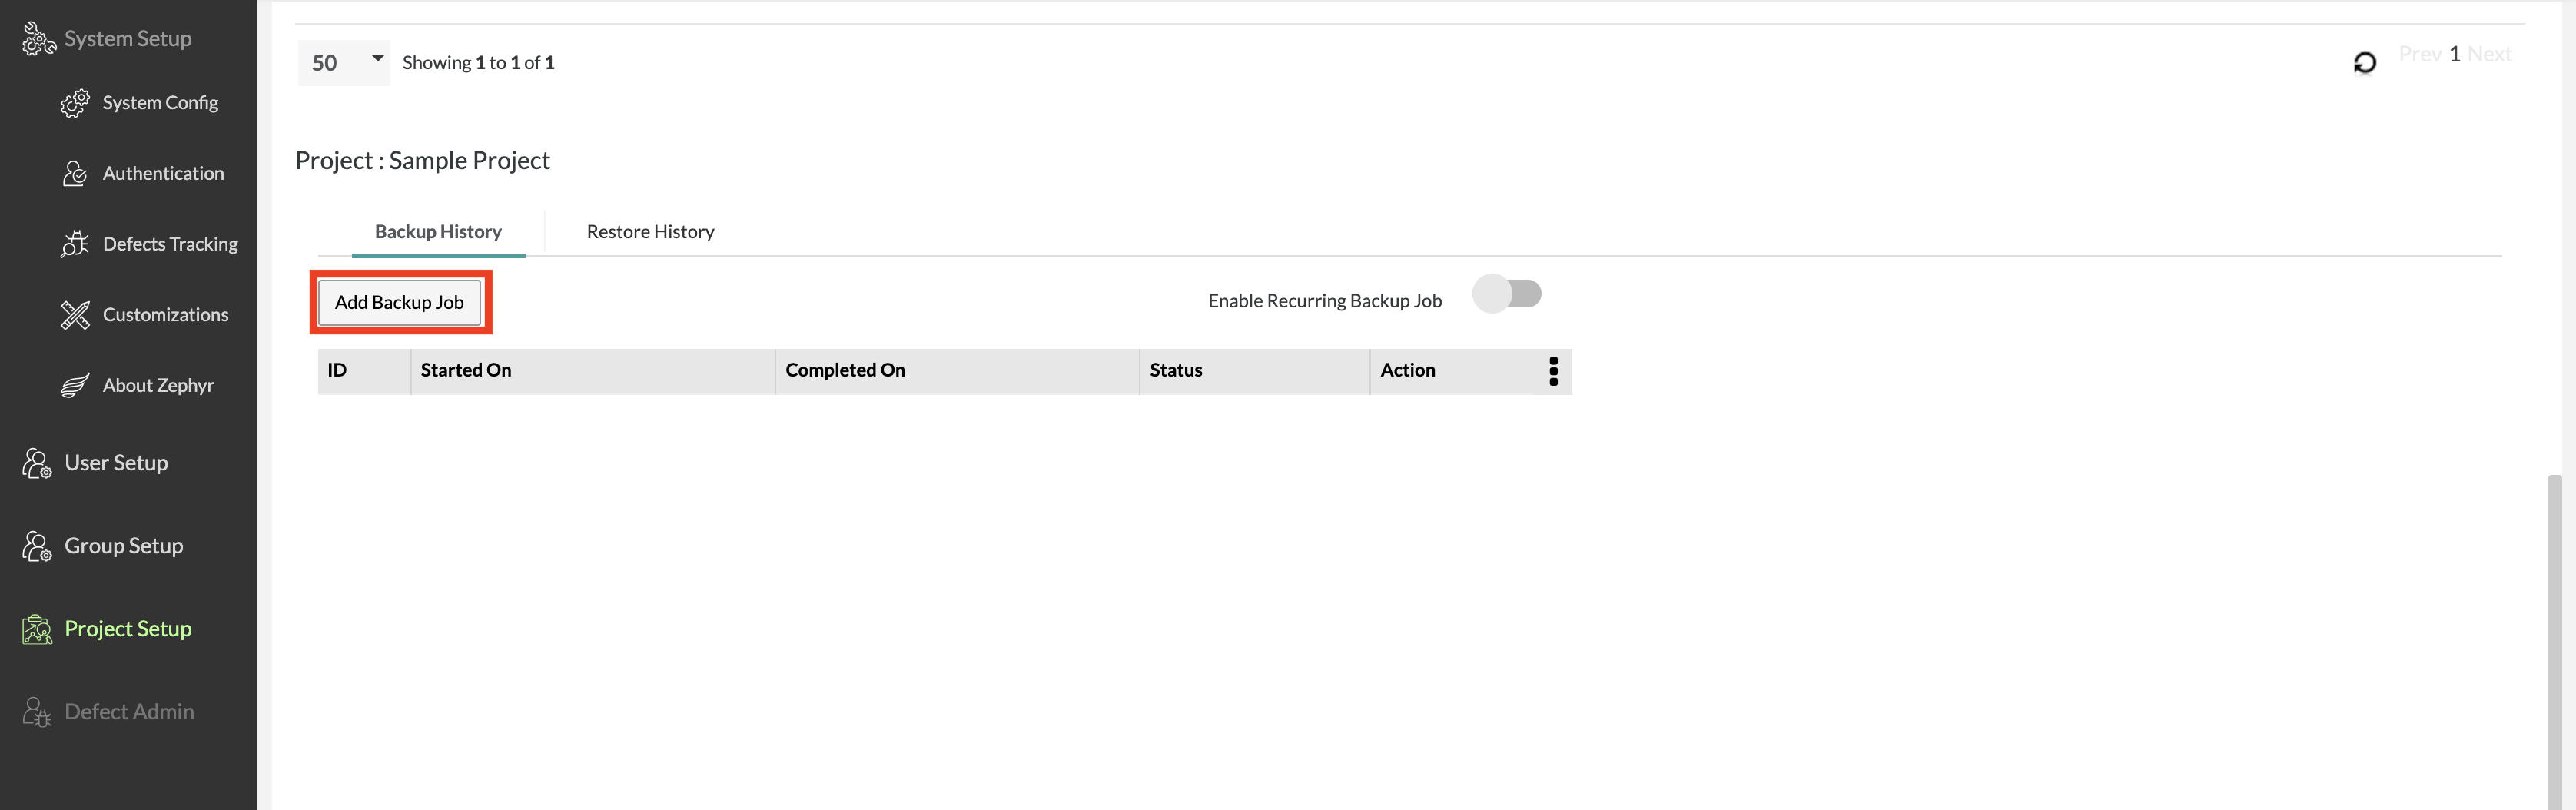This screenshot has height=810, width=2576.
Task: Click the Group Setup icon
Action: tap(37, 546)
